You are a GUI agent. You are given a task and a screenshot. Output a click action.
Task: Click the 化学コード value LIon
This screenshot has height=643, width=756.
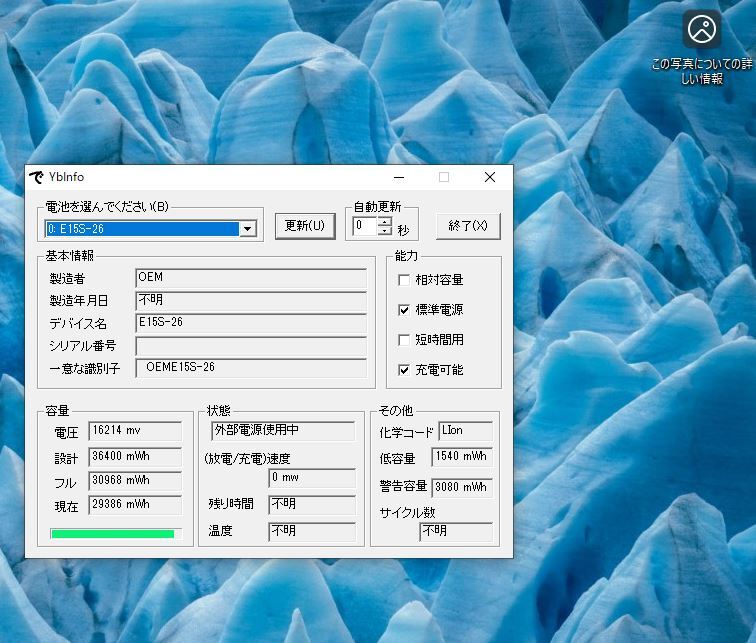tap(466, 431)
